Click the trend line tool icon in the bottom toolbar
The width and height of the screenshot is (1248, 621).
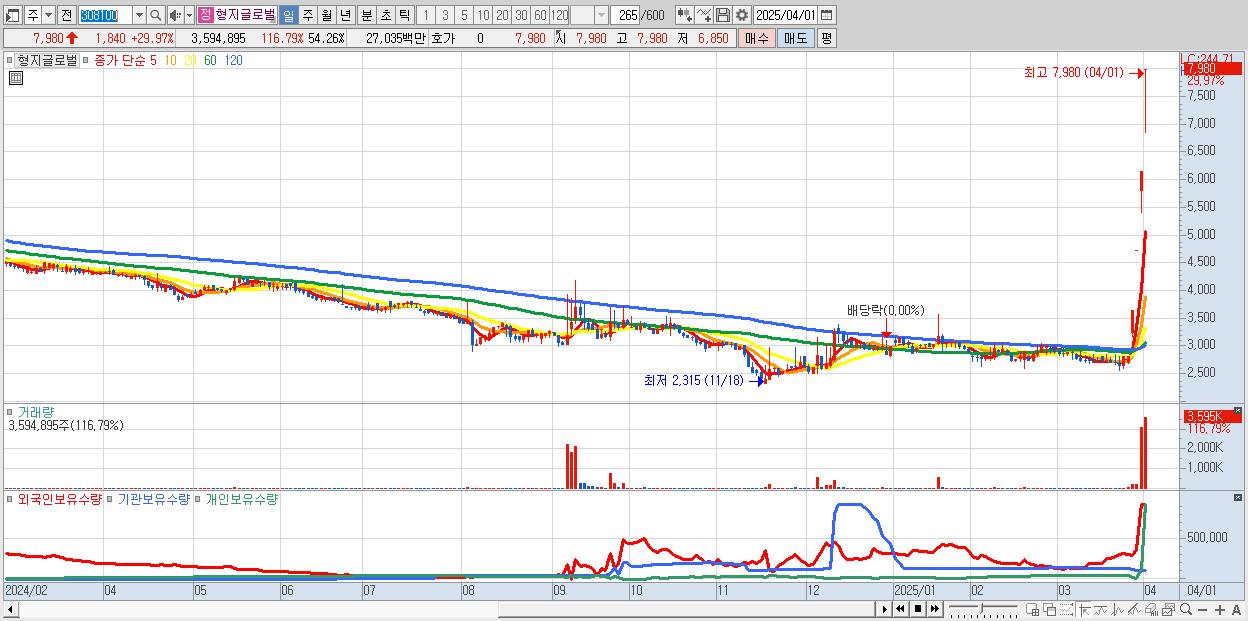(1134, 610)
